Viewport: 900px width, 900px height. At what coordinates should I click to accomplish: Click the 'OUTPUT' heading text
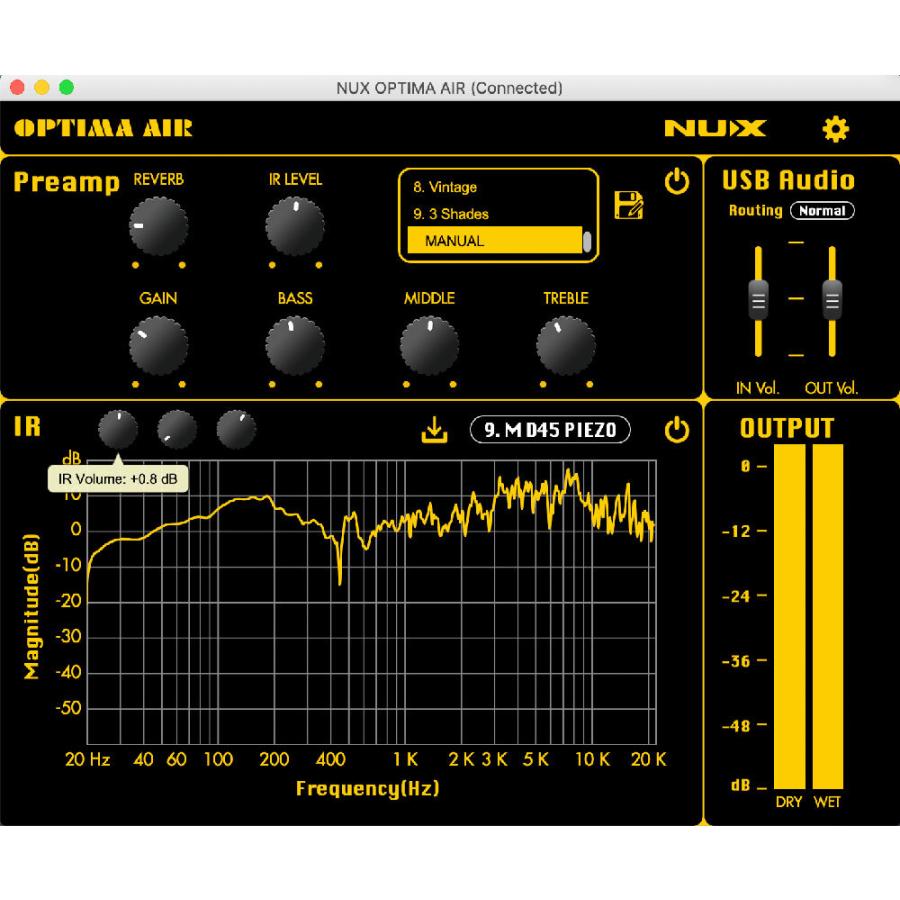[x=787, y=428]
